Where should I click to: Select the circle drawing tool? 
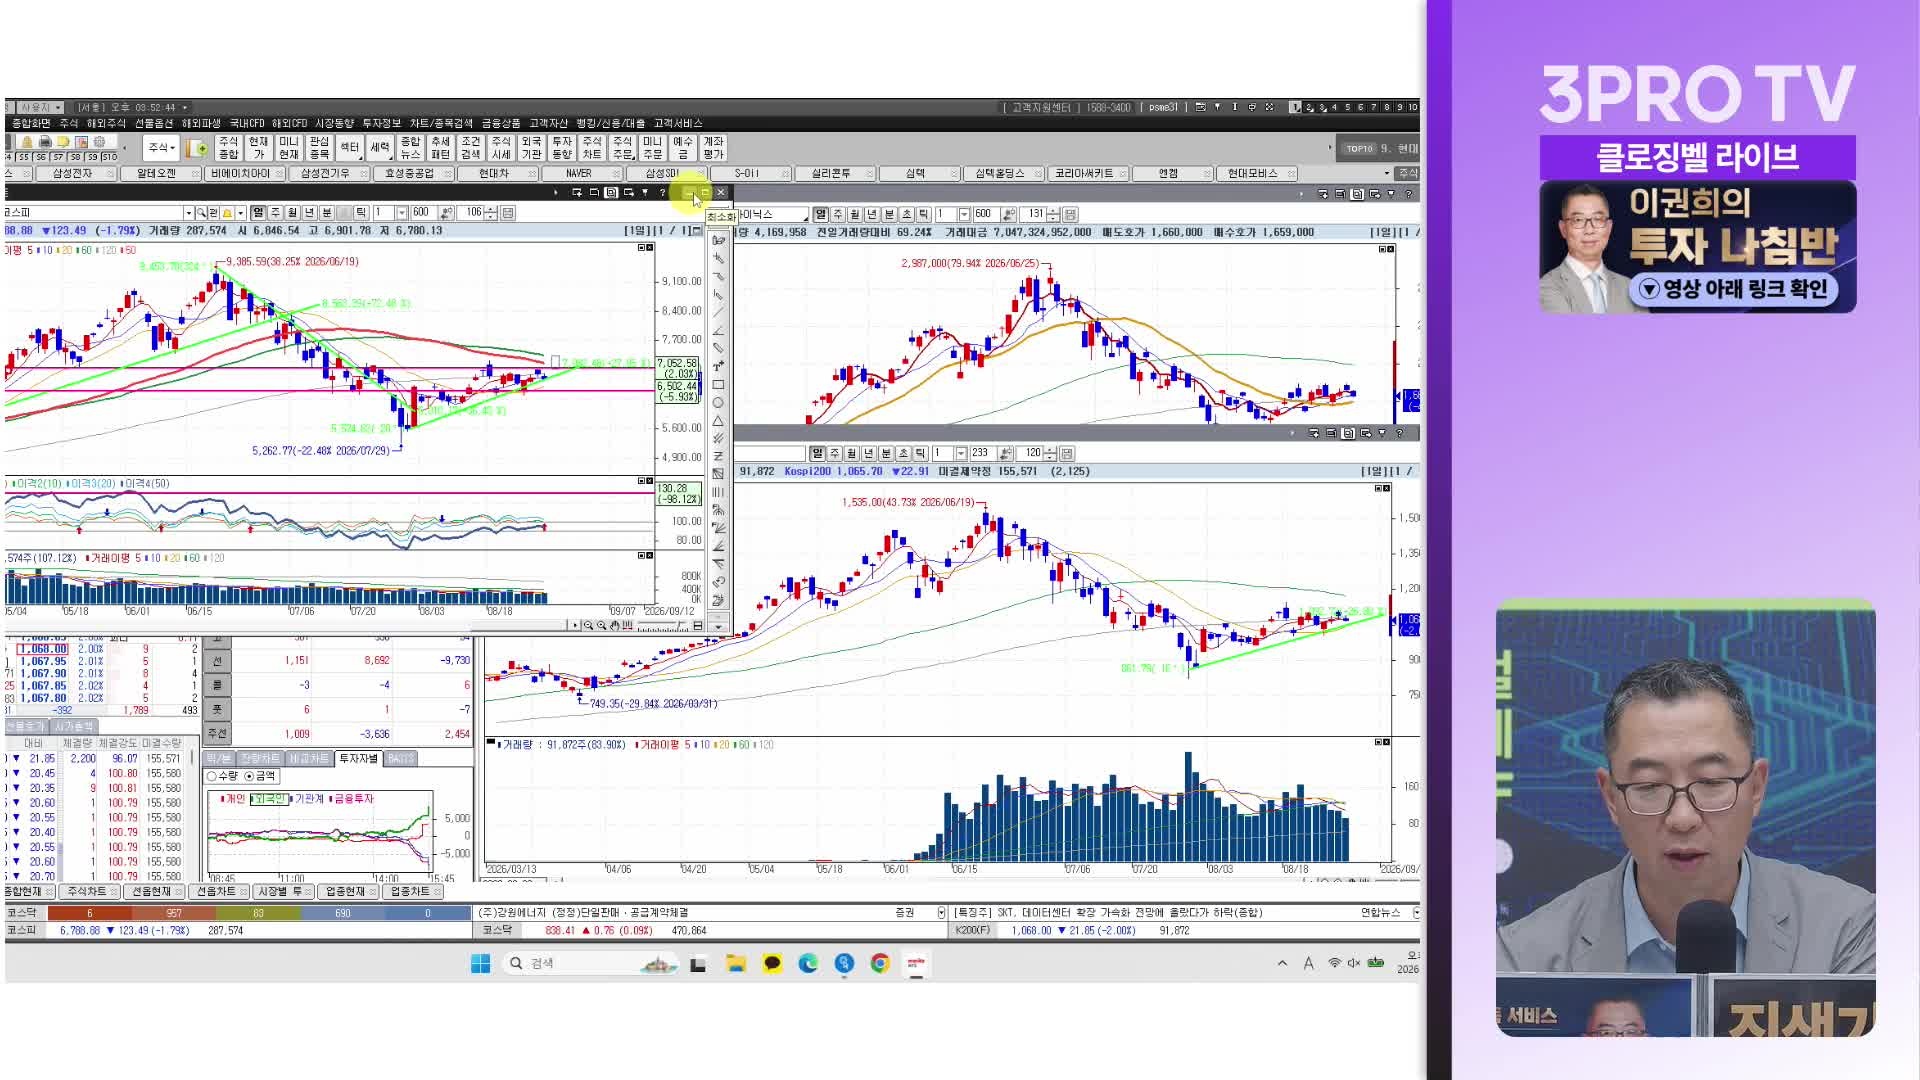click(718, 403)
